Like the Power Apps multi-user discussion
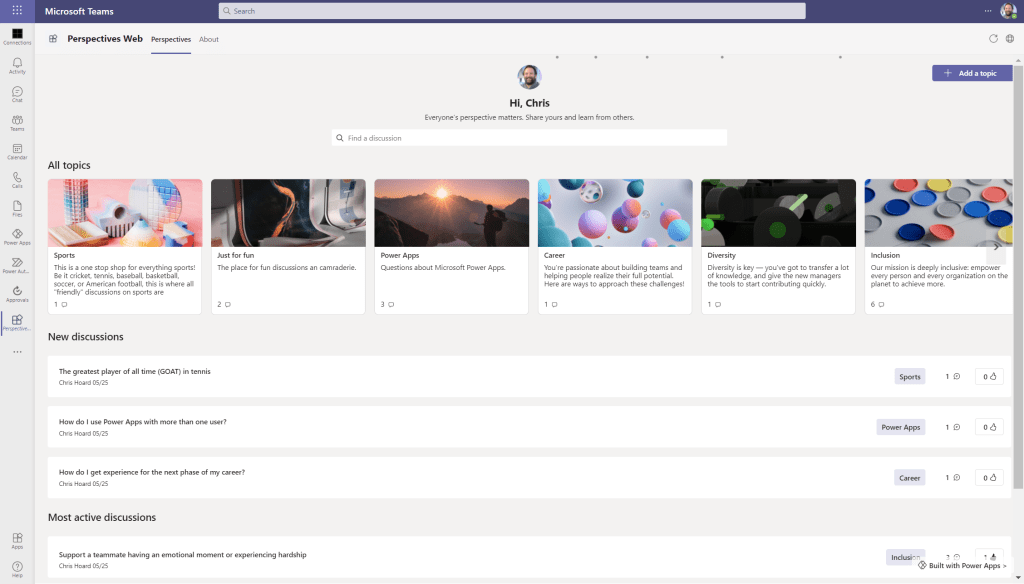Screen dimensions: 1024x584 coord(989,427)
